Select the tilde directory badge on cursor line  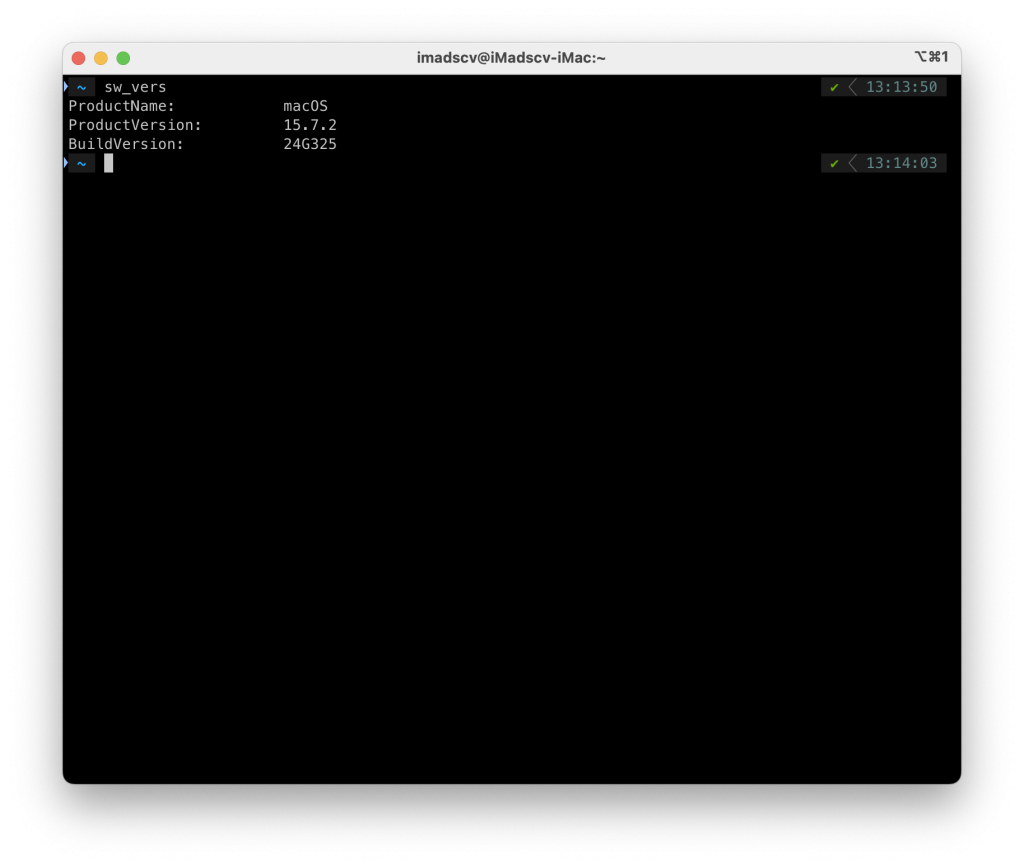pos(81,163)
